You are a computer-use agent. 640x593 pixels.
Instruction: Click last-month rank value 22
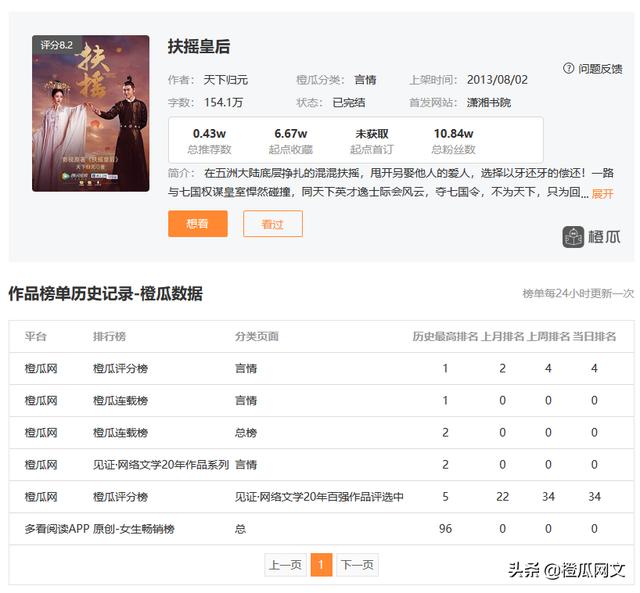click(502, 497)
